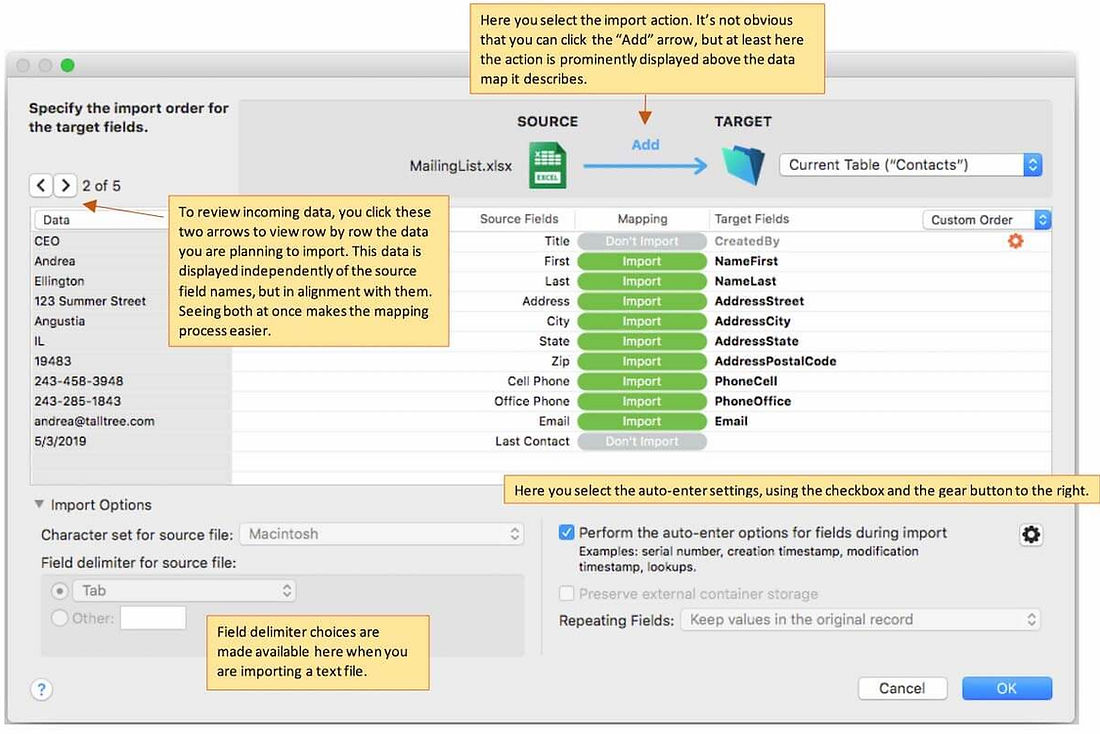
Task: Select the Other delimiter radio button
Action: [60, 618]
